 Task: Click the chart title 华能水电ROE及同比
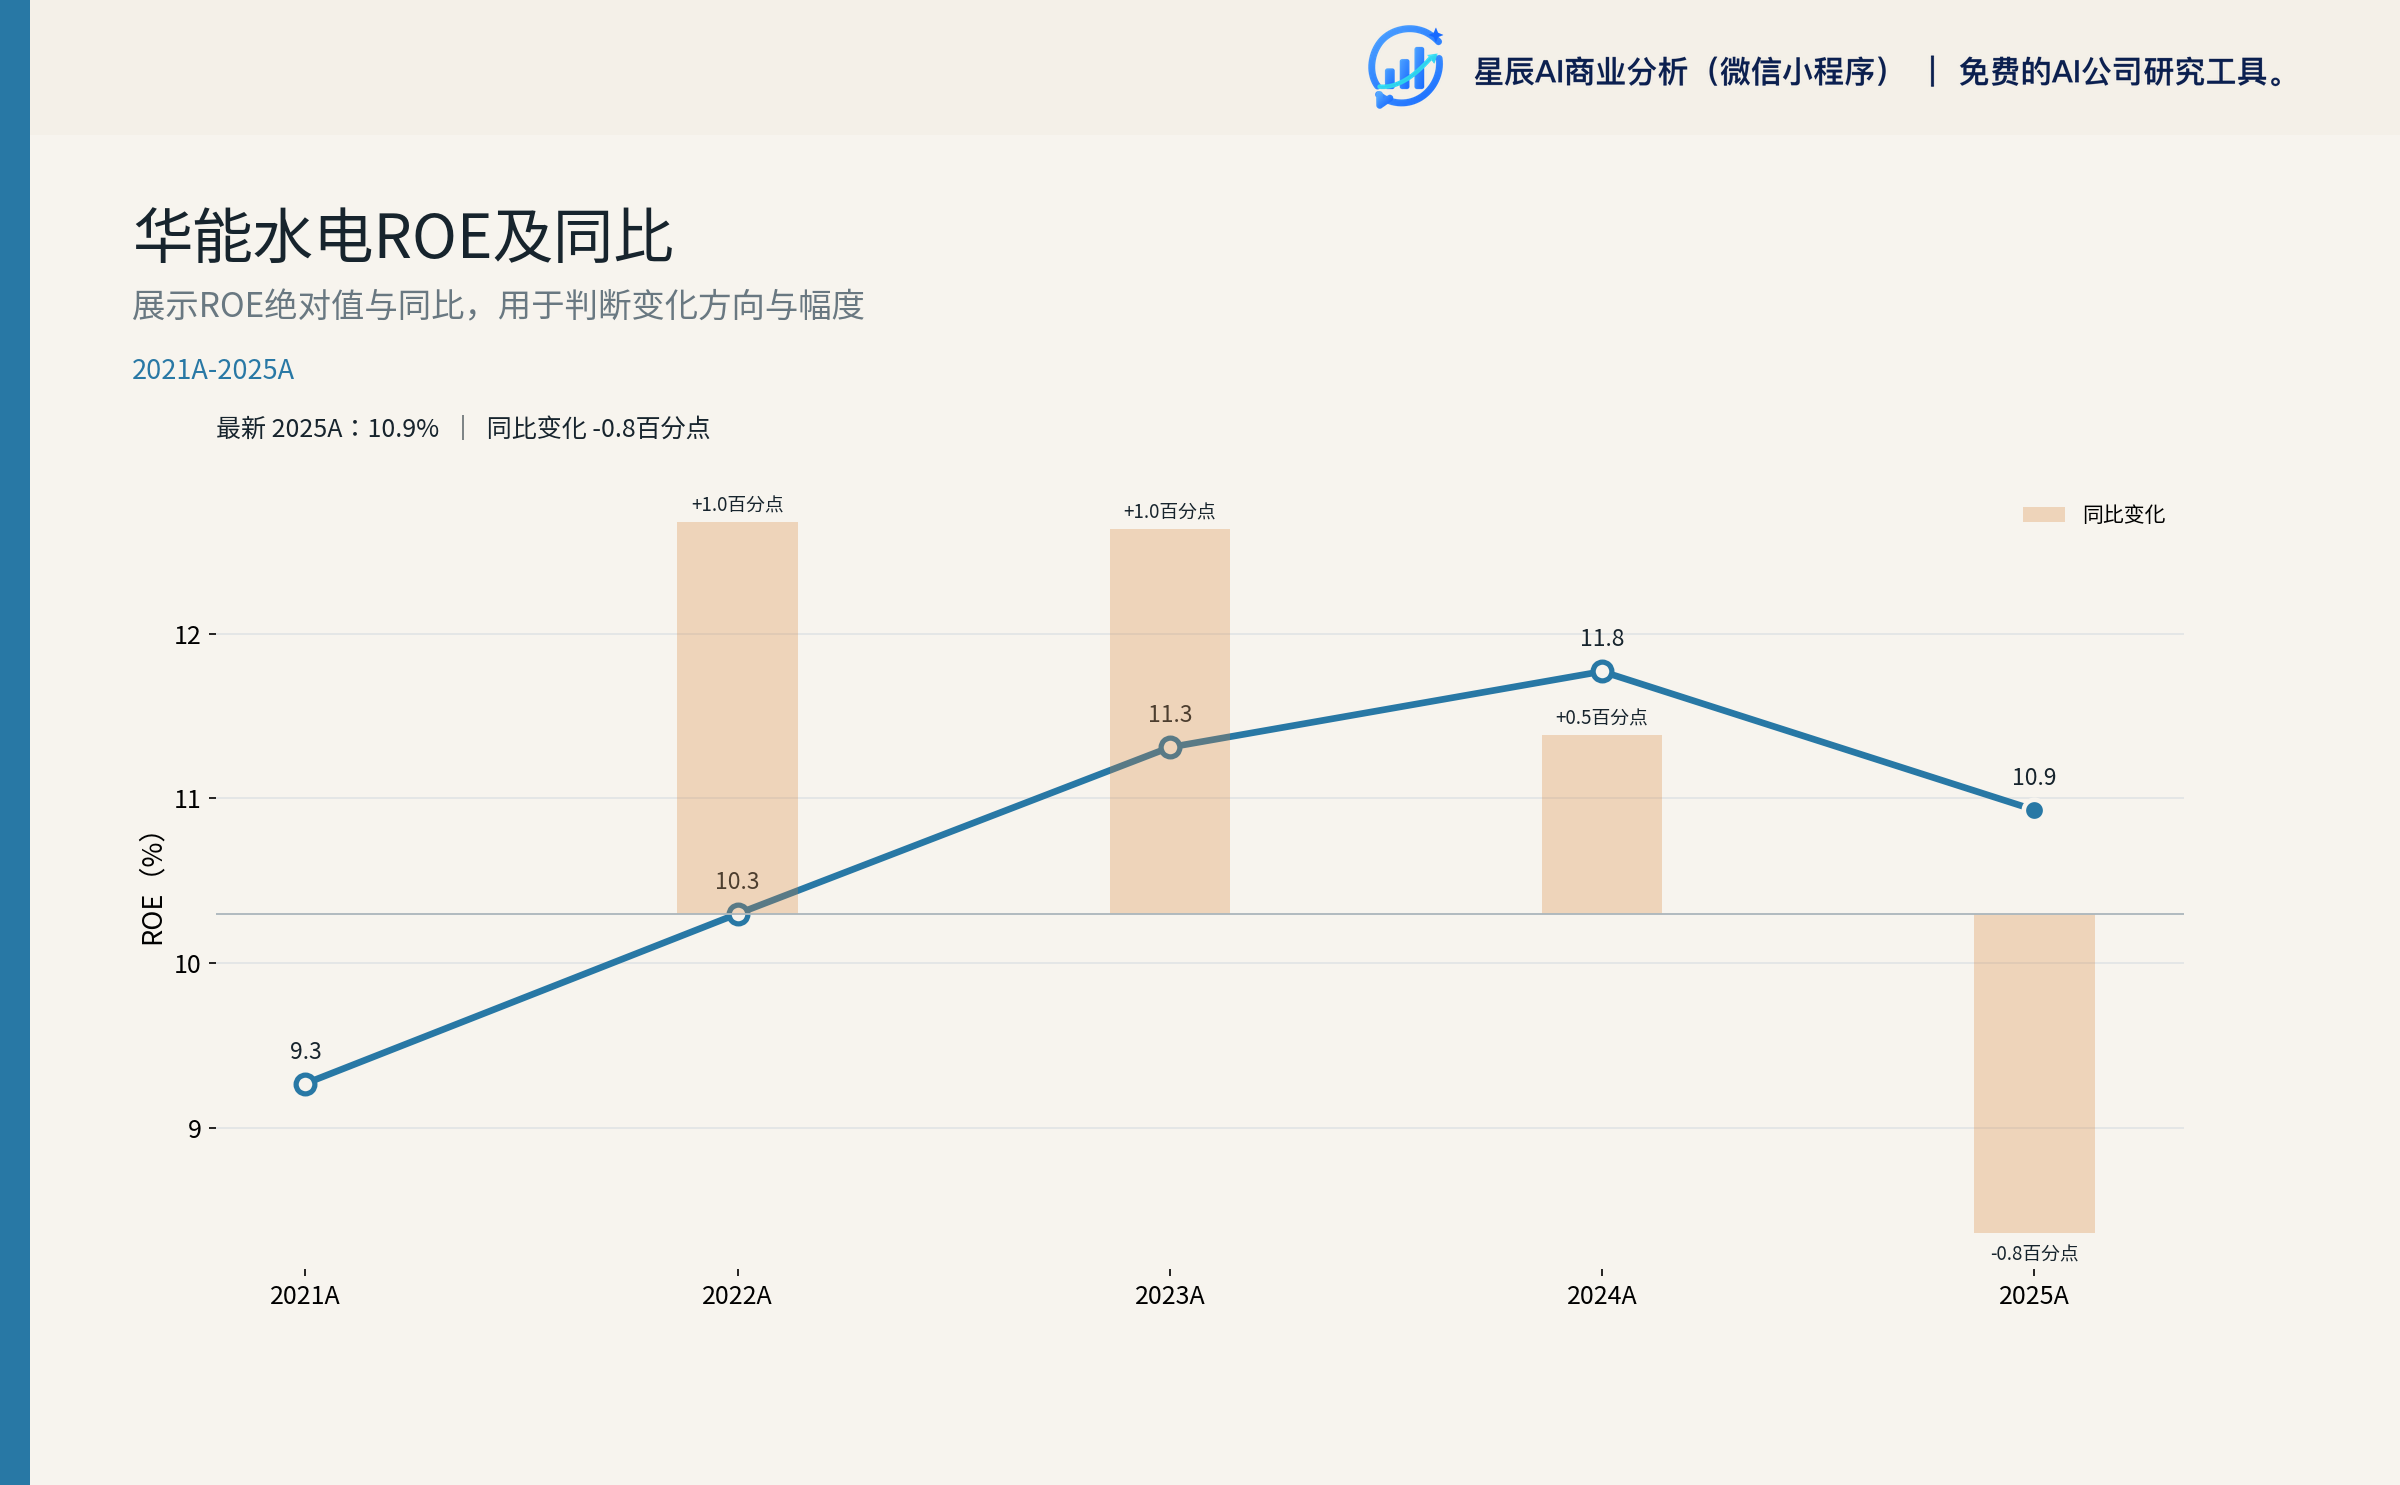[x=403, y=237]
